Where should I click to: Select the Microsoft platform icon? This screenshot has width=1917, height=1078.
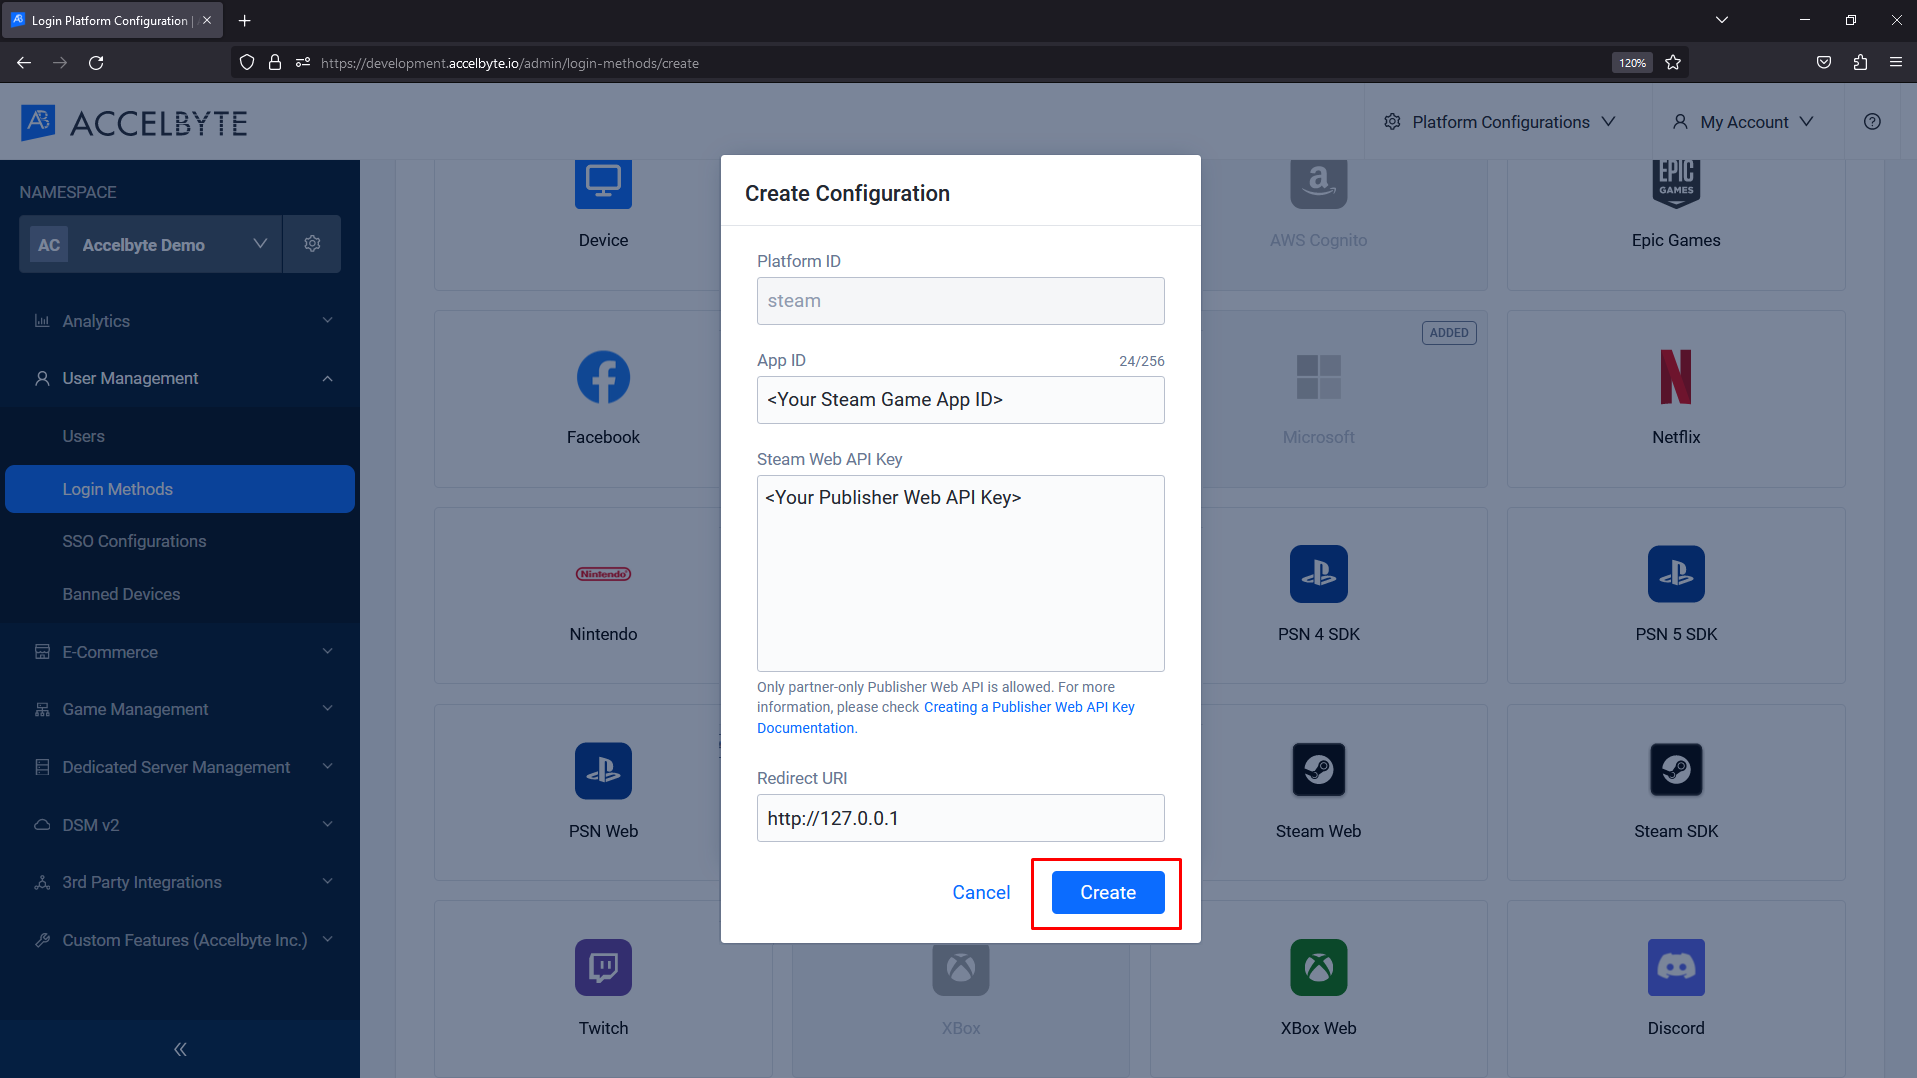(1318, 377)
